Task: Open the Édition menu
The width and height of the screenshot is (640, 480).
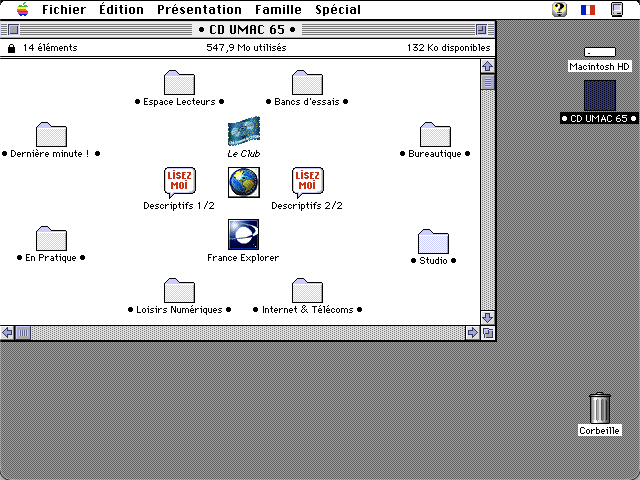Action: [x=121, y=9]
